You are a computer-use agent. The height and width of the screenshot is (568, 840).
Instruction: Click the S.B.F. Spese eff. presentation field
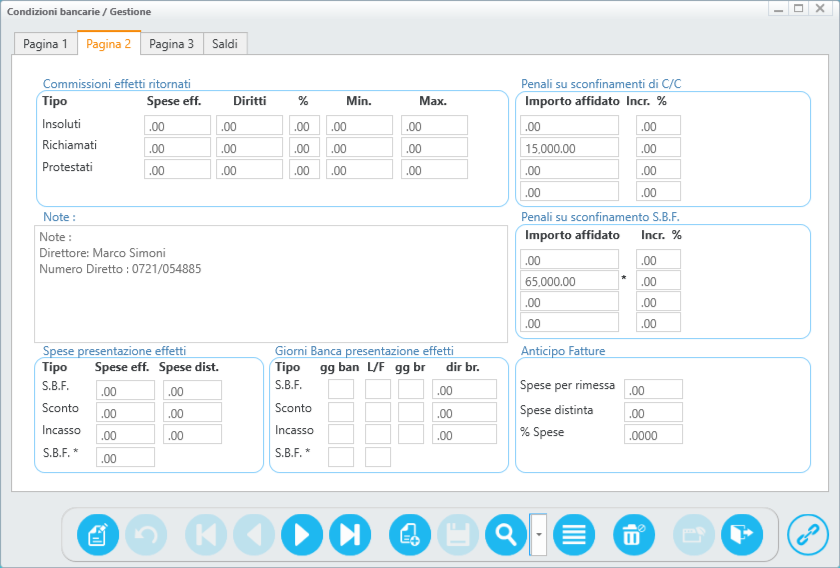pyautogui.click(x=125, y=391)
